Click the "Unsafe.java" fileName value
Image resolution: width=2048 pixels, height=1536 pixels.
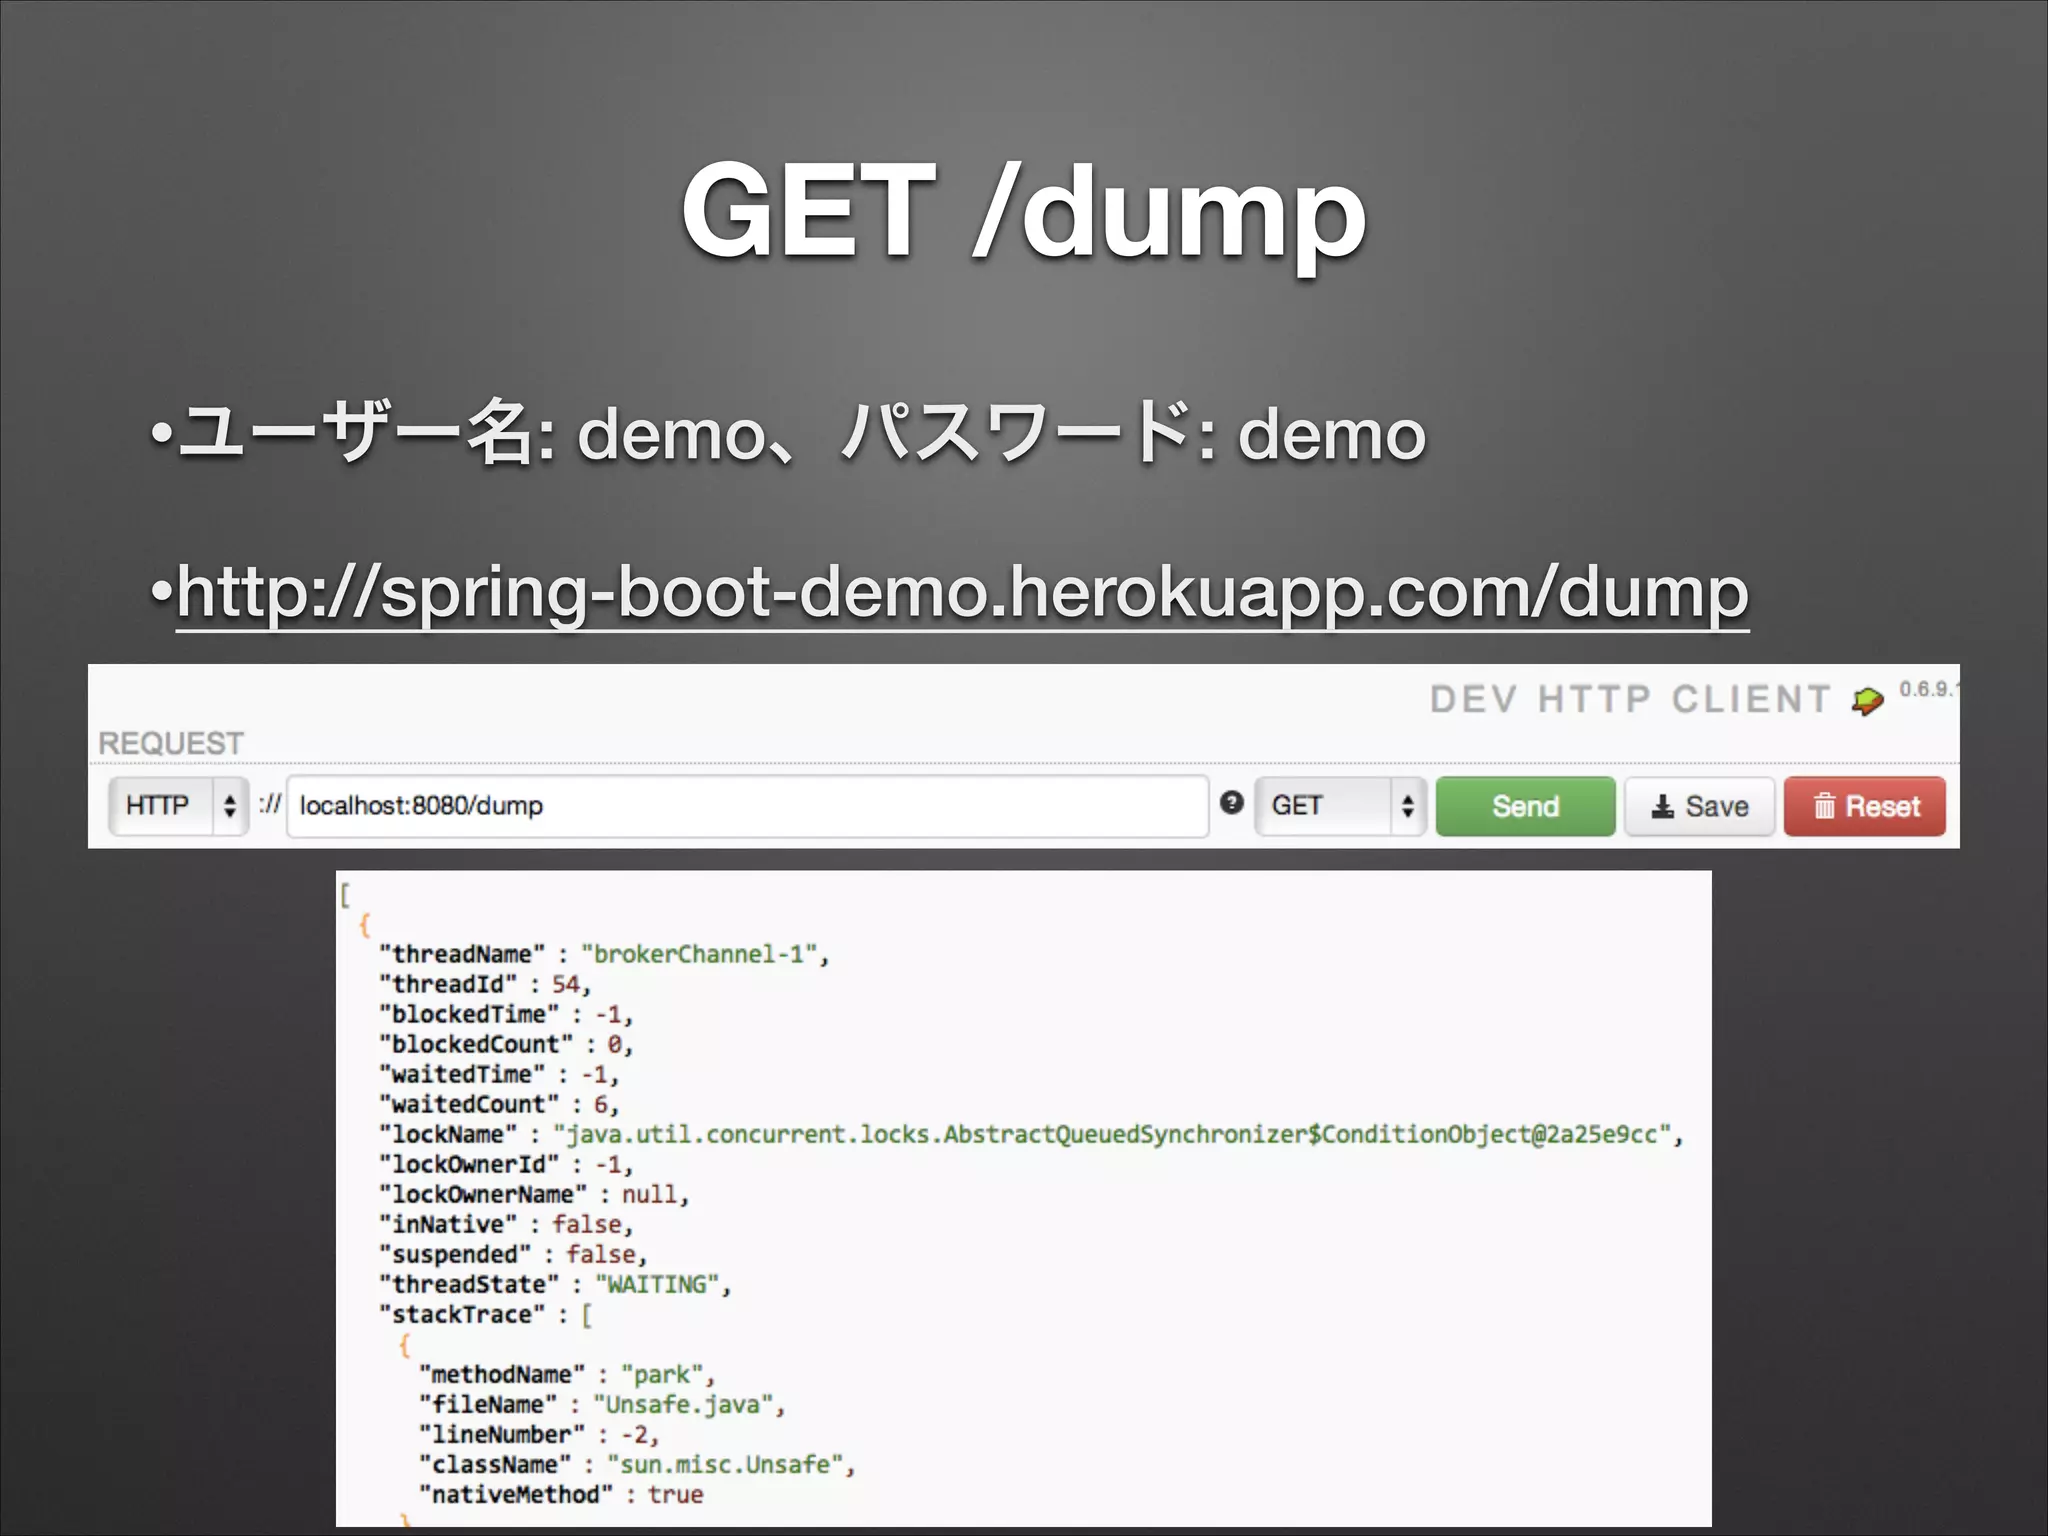coord(683,1404)
